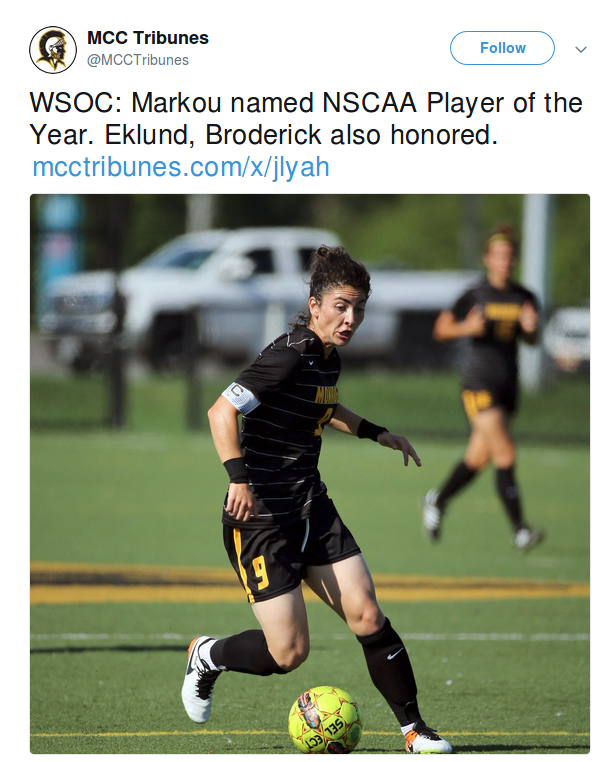Follow the MCC Tribunes account
The width and height of the screenshot is (602, 762).
tap(502, 48)
